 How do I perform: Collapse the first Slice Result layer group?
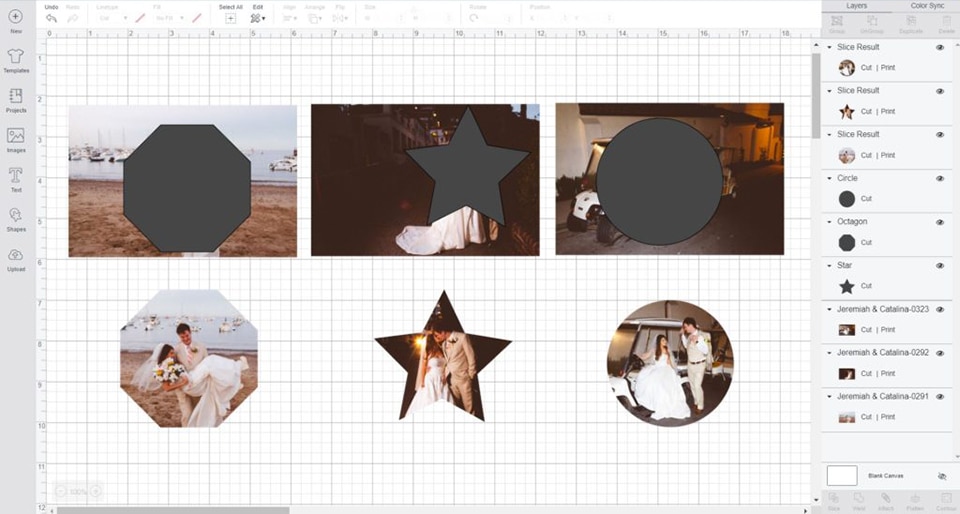[830, 47]
